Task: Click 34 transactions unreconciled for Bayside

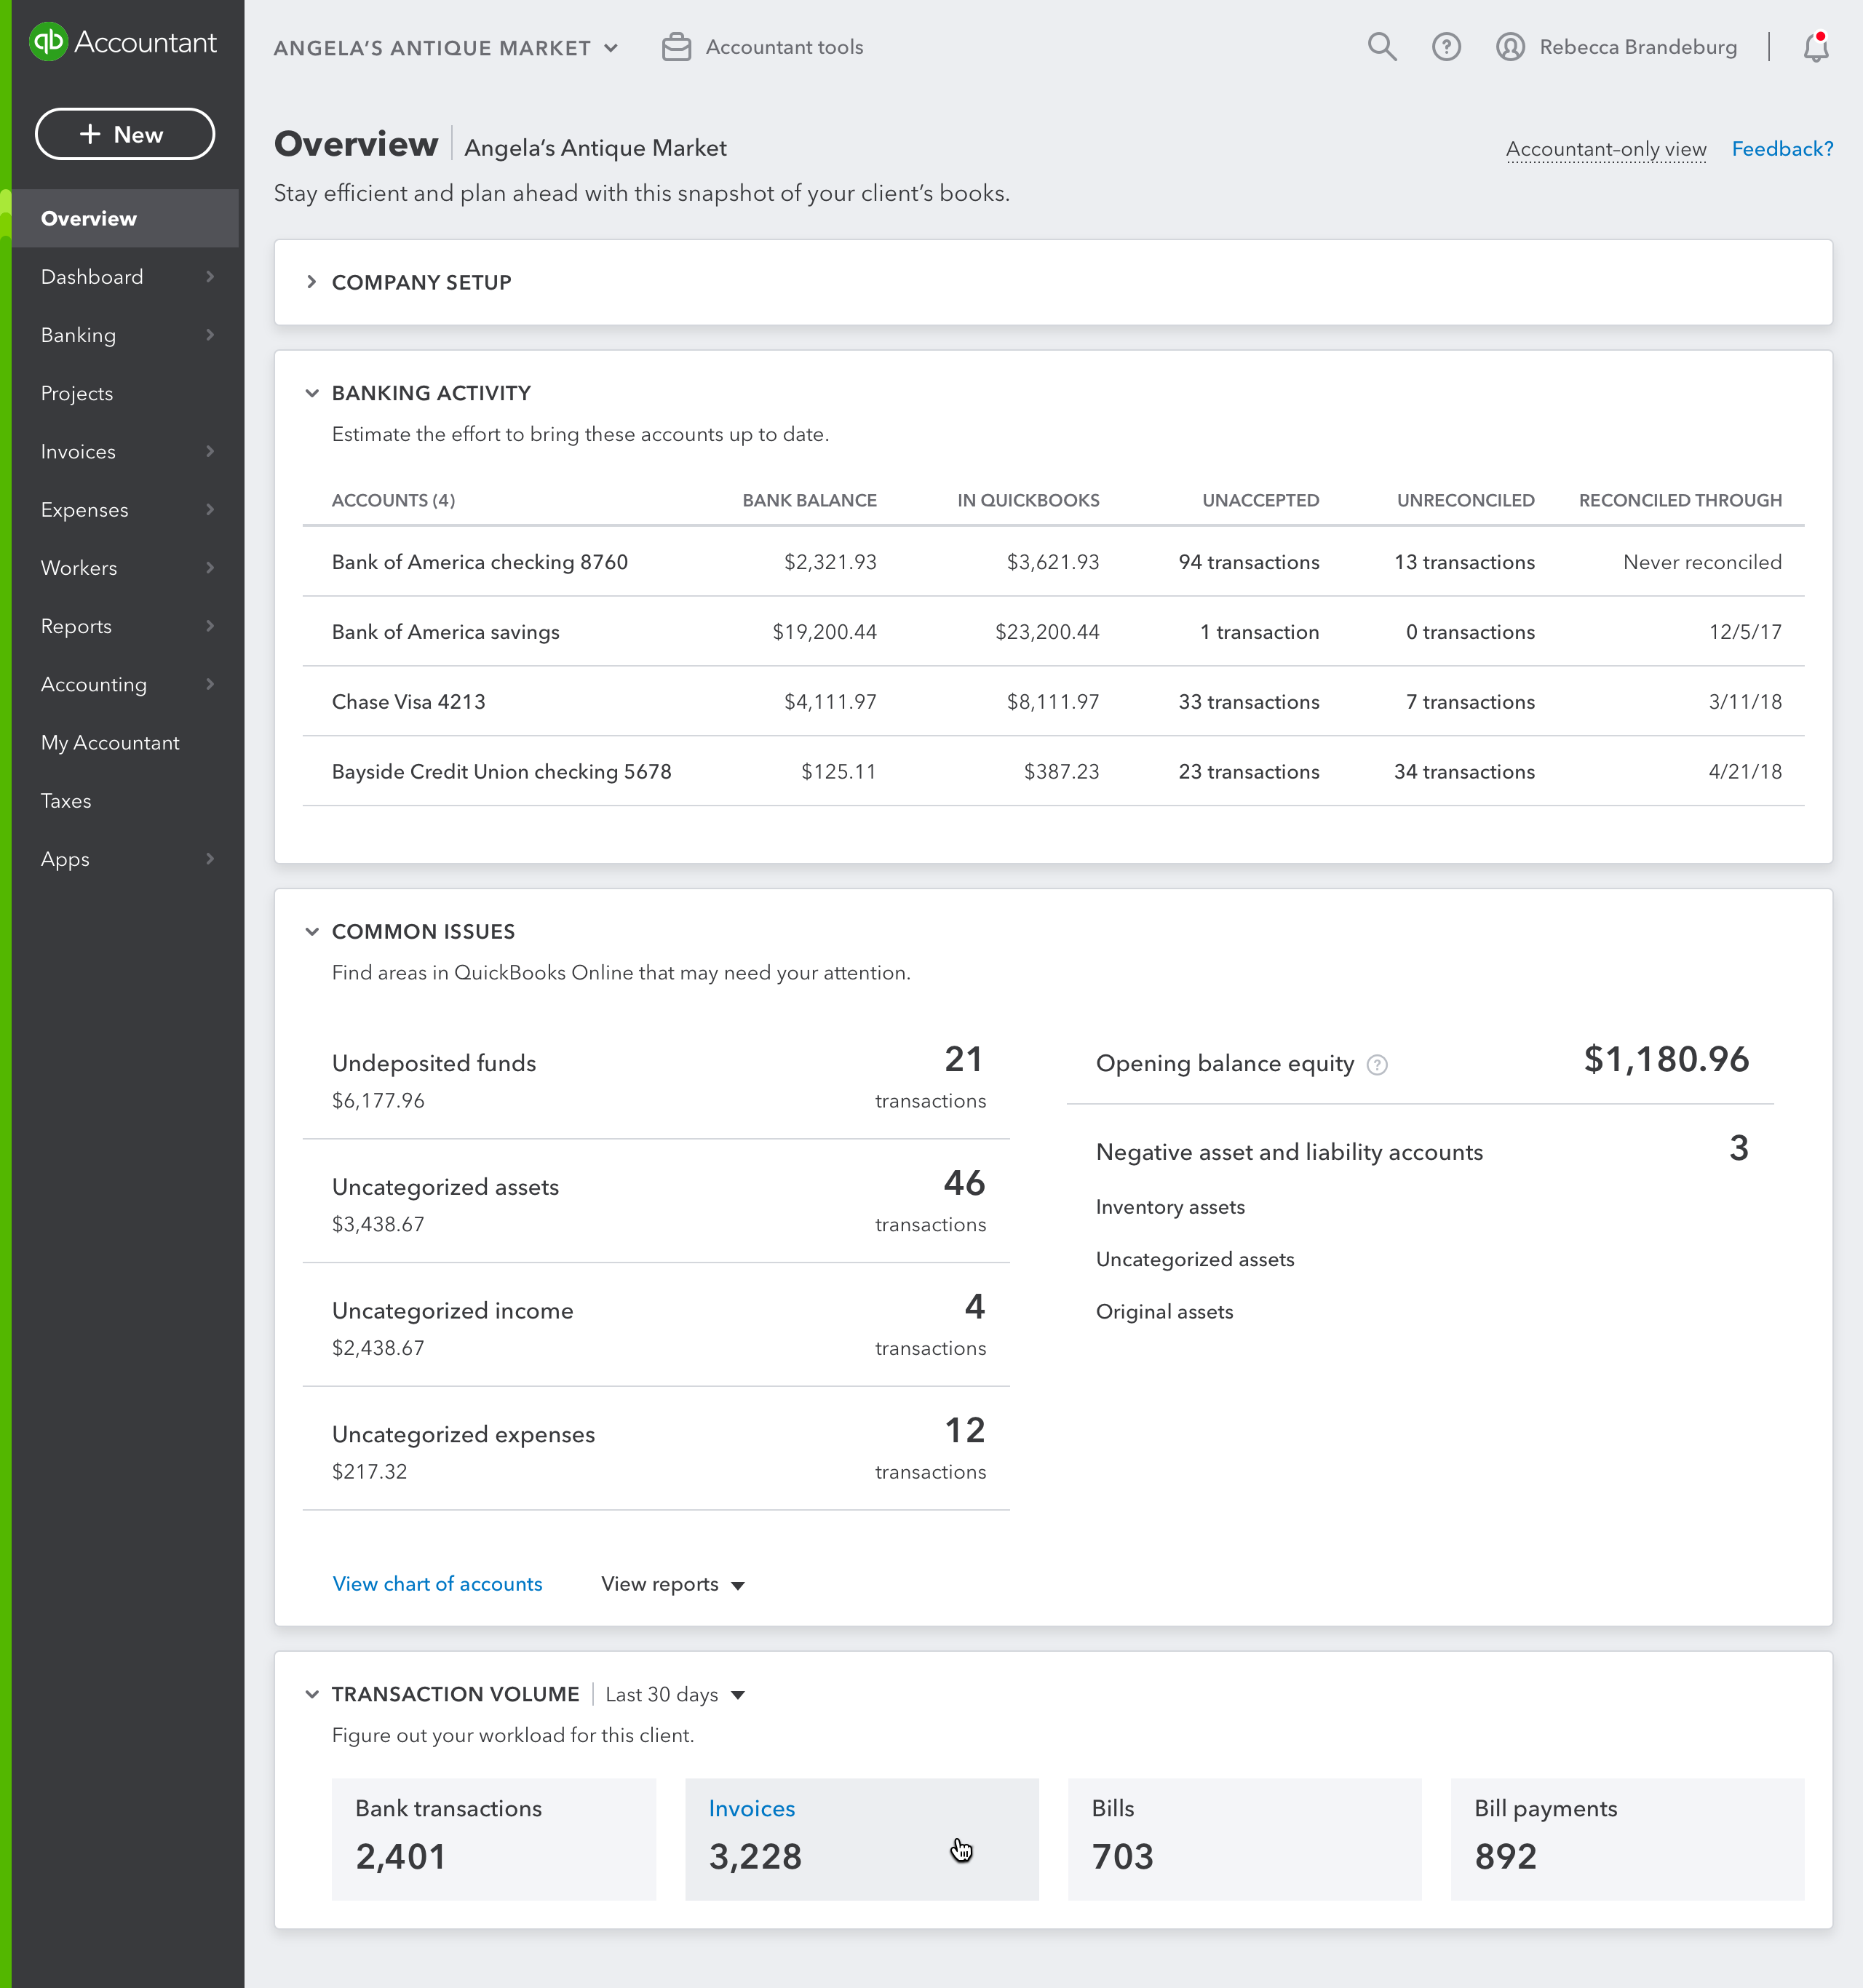Action: [1464, 772]
